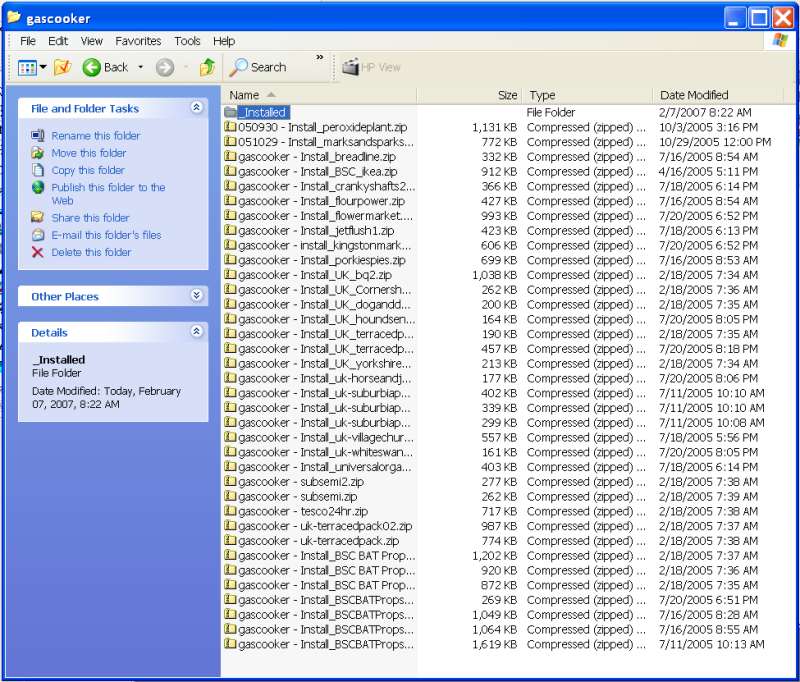This screenshot has height=682, width=800.
Task: Click the zip icon of Install_jetflush1.zip
Action: [230, 230]
